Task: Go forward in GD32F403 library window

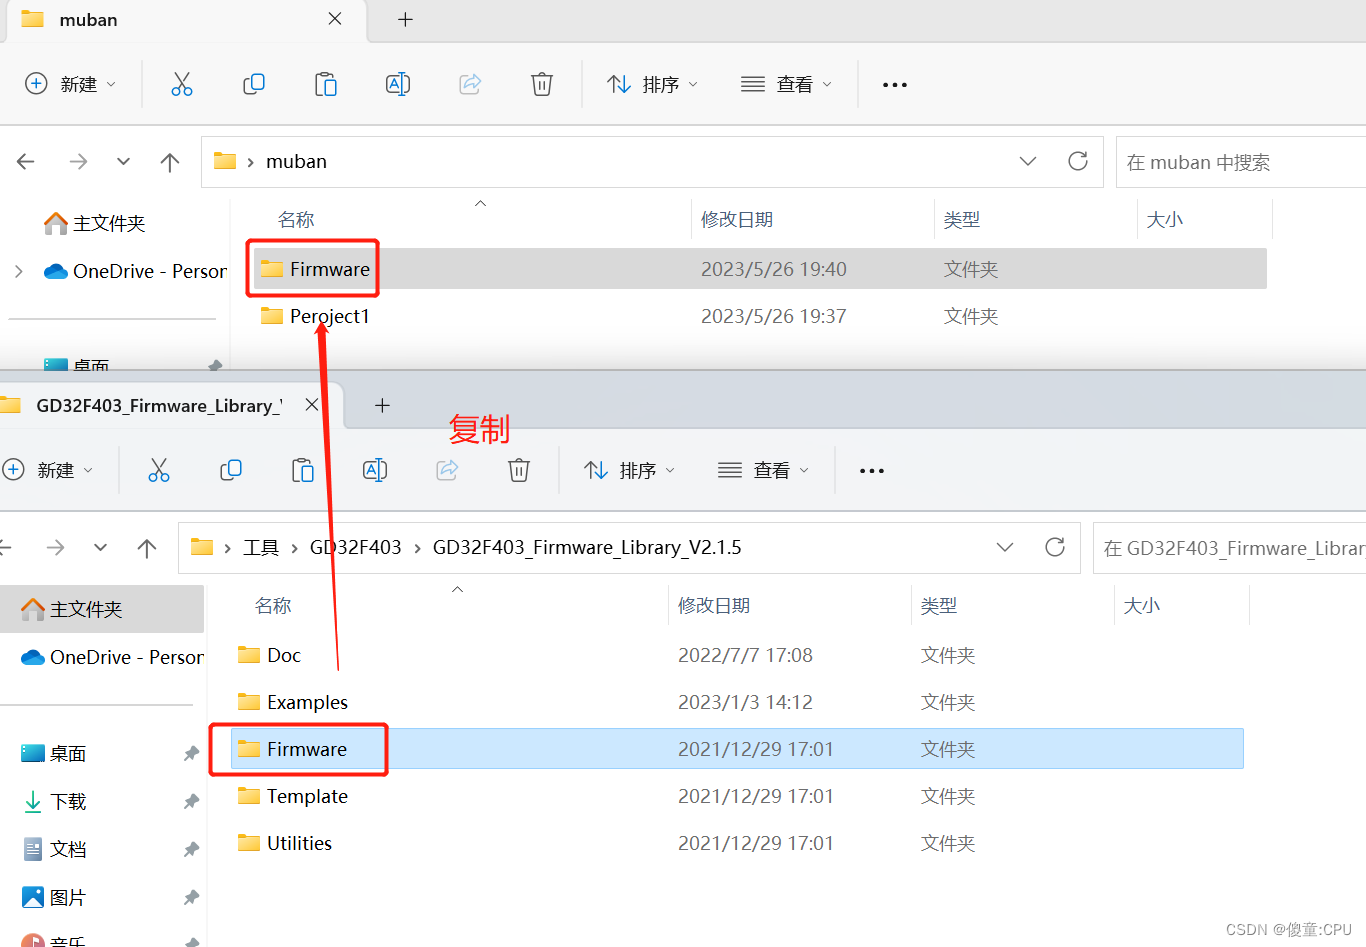Action: [55, 548]
